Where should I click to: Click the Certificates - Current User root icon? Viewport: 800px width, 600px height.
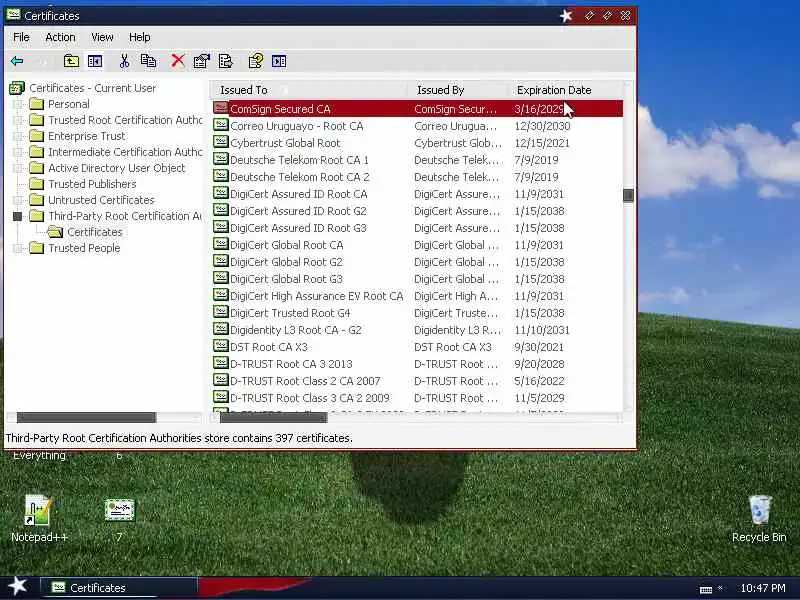17,88
